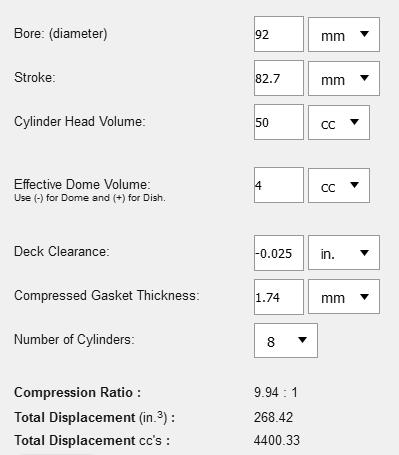Image resolution: width=399 pixels, height=455 pixels.
Task: Click the Bore diameter input field
Action: click(279, 34)
